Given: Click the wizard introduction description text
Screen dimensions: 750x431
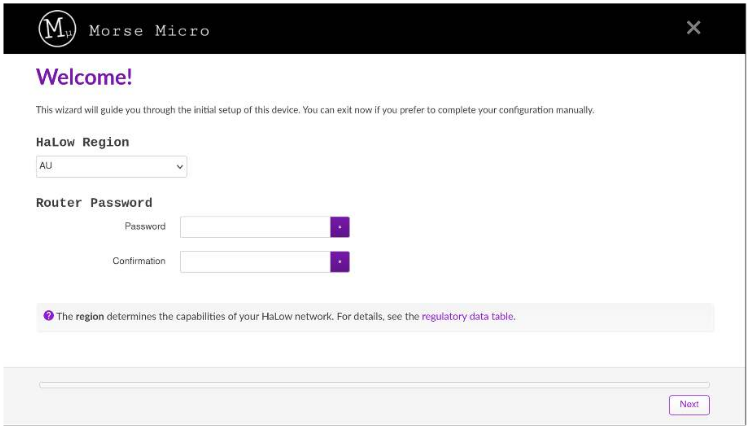Looking at the screenshot, I should pyautogui.click(x=315, y=110).
